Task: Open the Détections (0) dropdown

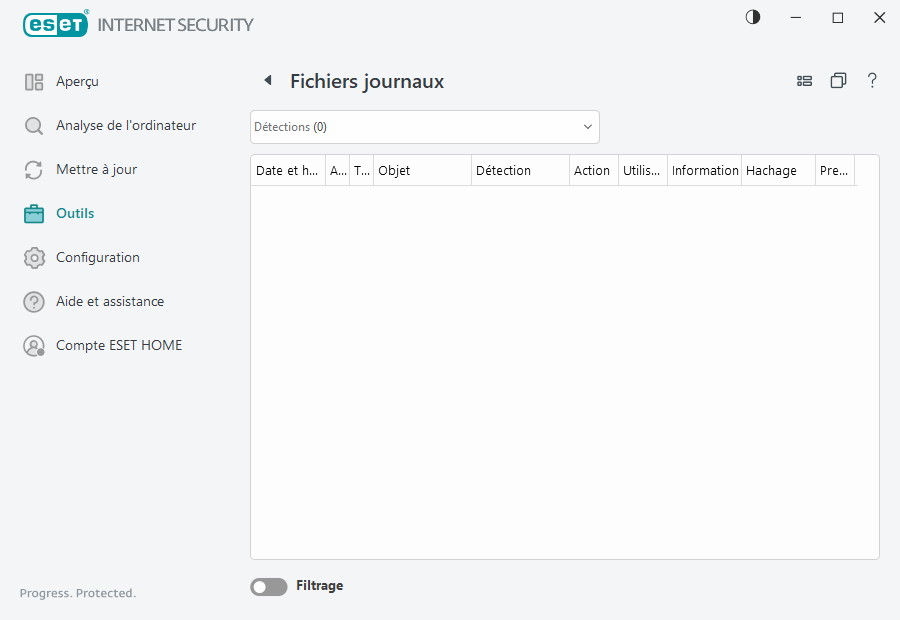Action: 424,127
